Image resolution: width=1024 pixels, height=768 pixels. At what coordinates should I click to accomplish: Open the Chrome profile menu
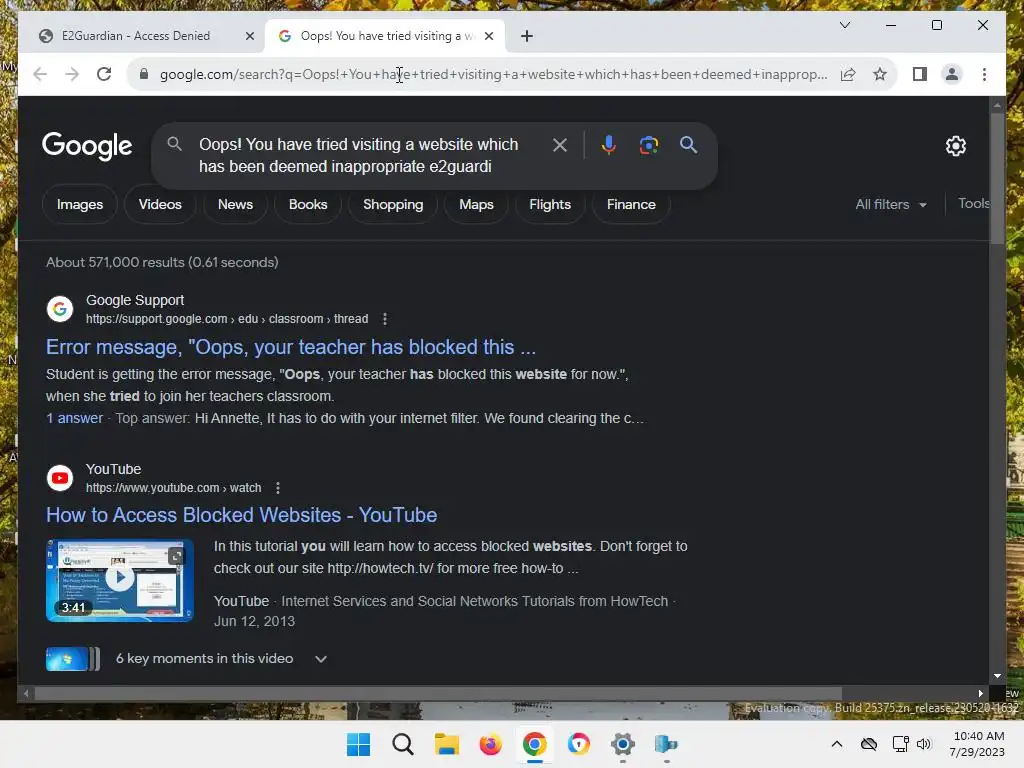952,74
